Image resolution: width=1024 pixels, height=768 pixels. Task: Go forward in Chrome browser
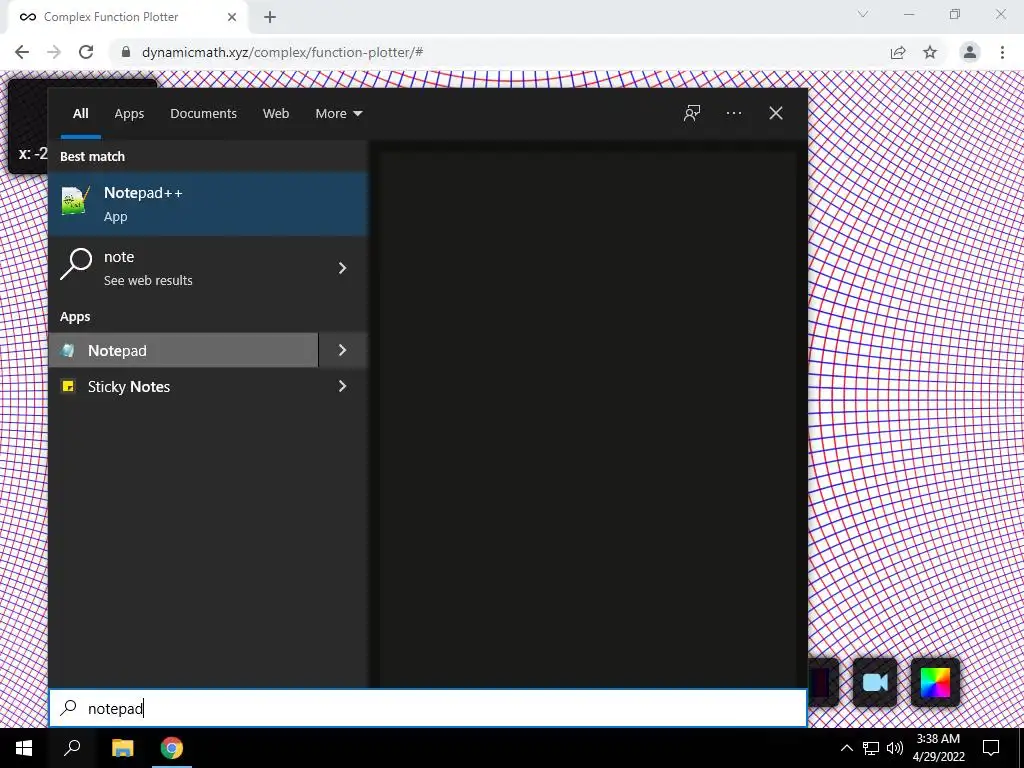coord(54,52)
